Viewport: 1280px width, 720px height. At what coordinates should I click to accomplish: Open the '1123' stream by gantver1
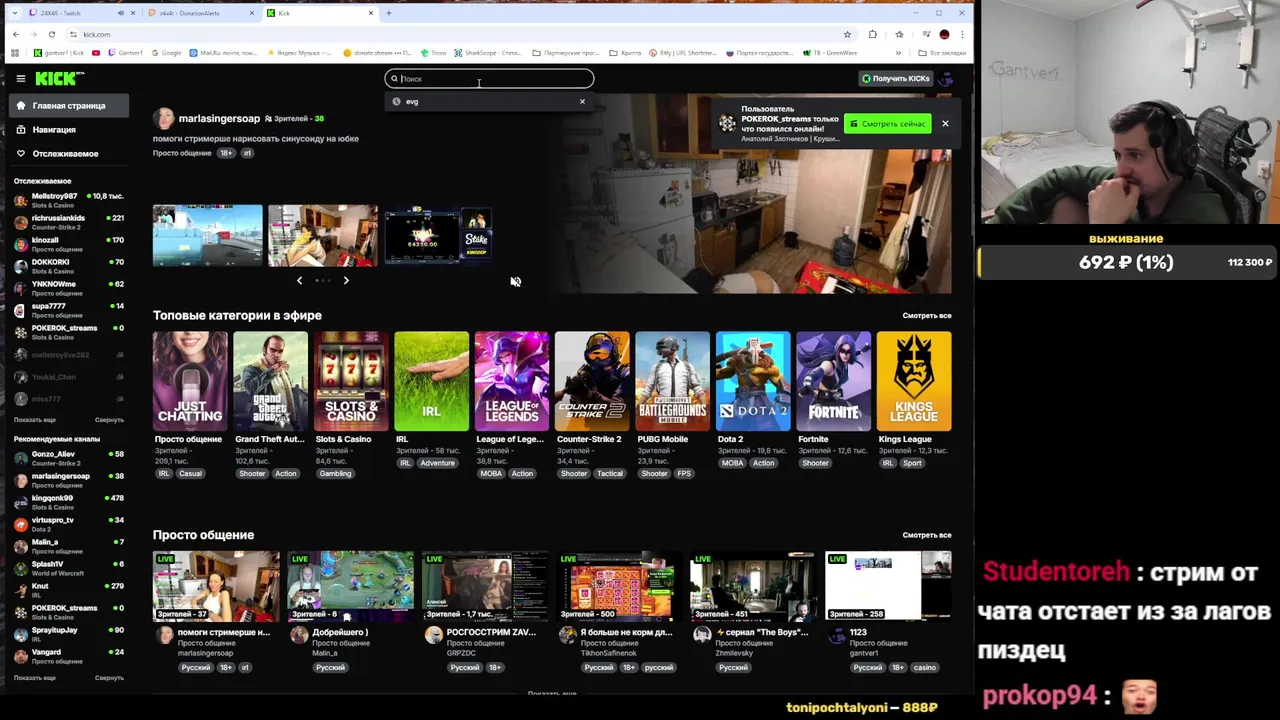point(887,586)
